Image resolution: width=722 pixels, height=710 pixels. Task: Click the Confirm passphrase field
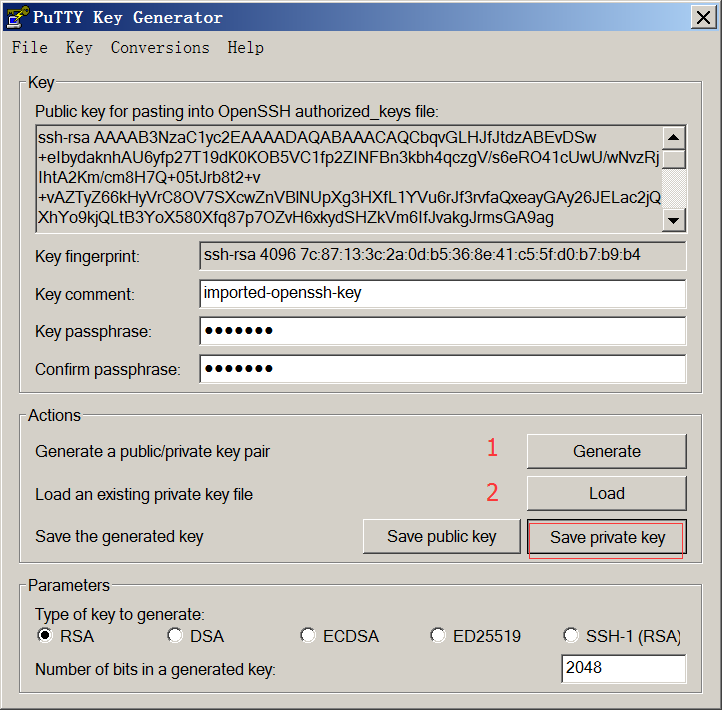tap(443, 368)
